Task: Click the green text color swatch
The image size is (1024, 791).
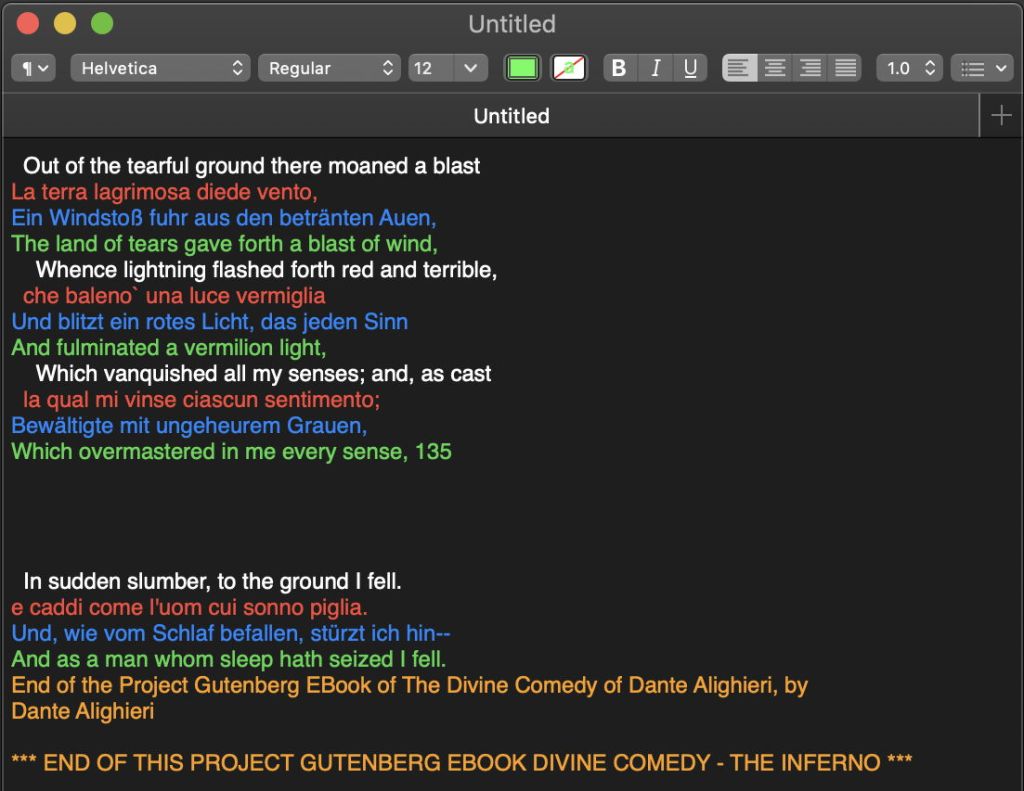Action: [522, 68]
